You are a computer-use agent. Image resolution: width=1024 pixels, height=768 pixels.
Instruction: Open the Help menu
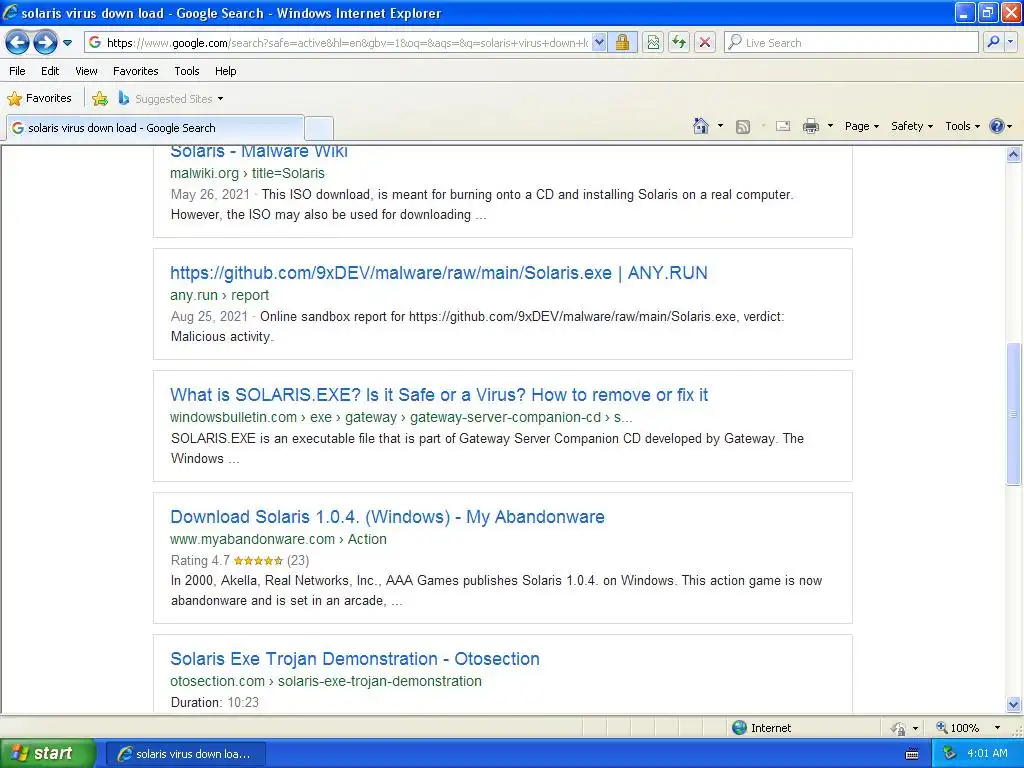pos(225,71)
